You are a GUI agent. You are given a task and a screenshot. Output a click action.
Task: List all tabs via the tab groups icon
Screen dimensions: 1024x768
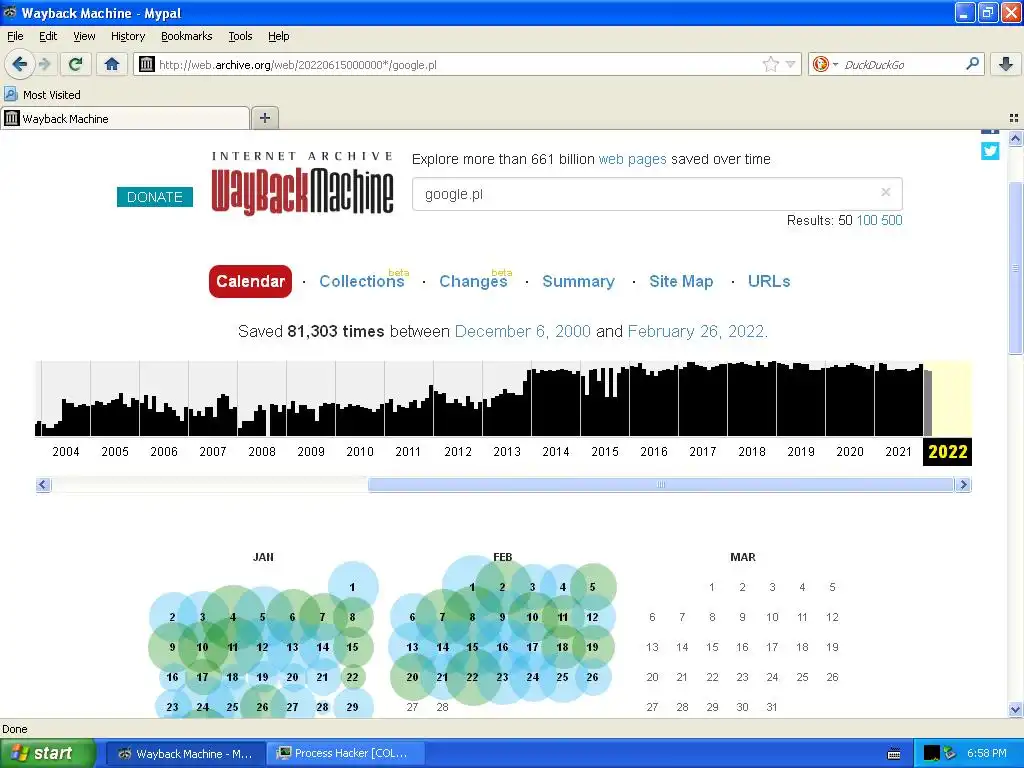pos(1014,118)
